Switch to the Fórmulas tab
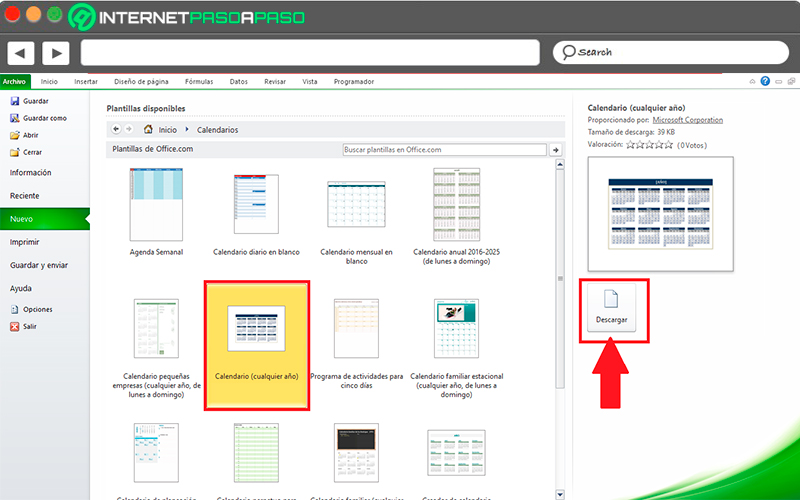Image resolution: width=800 pixels, height=500 pixels. pyautogui.click(x=199, y=82)
